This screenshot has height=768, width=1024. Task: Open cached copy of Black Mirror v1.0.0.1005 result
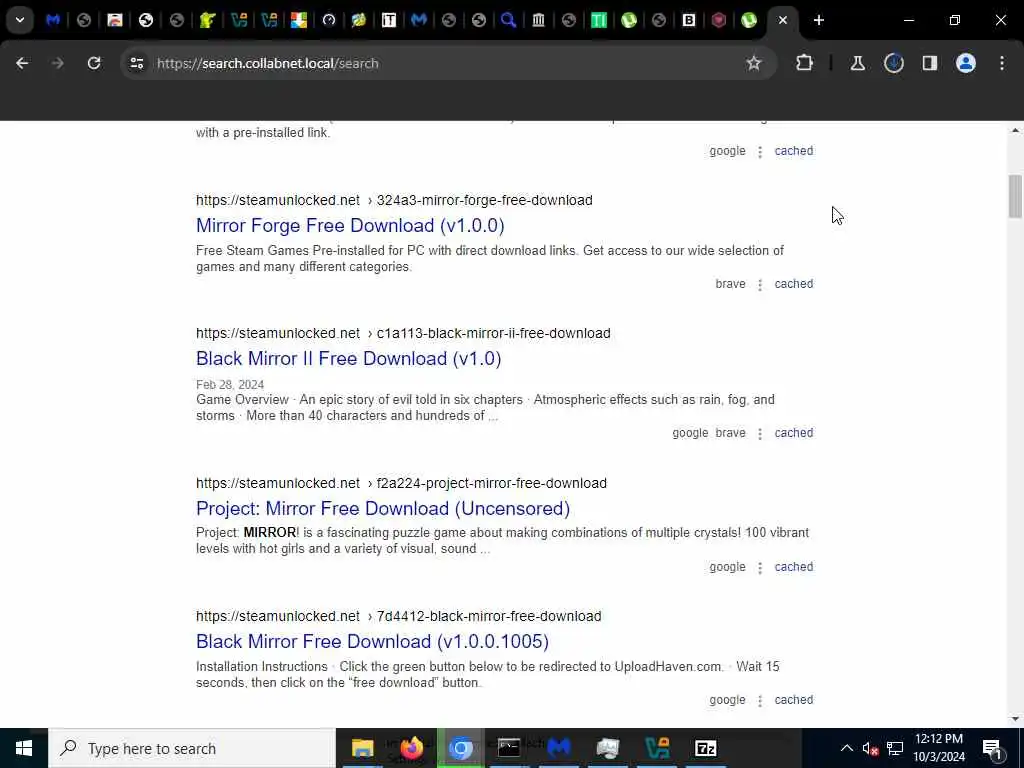click(793, 700)
